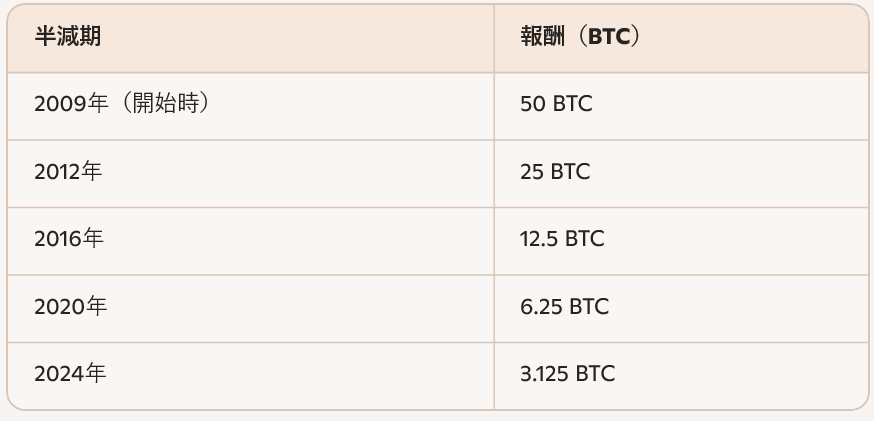874x421 pixels.
Task: Click the column divider between the headers
Action: 494,37
